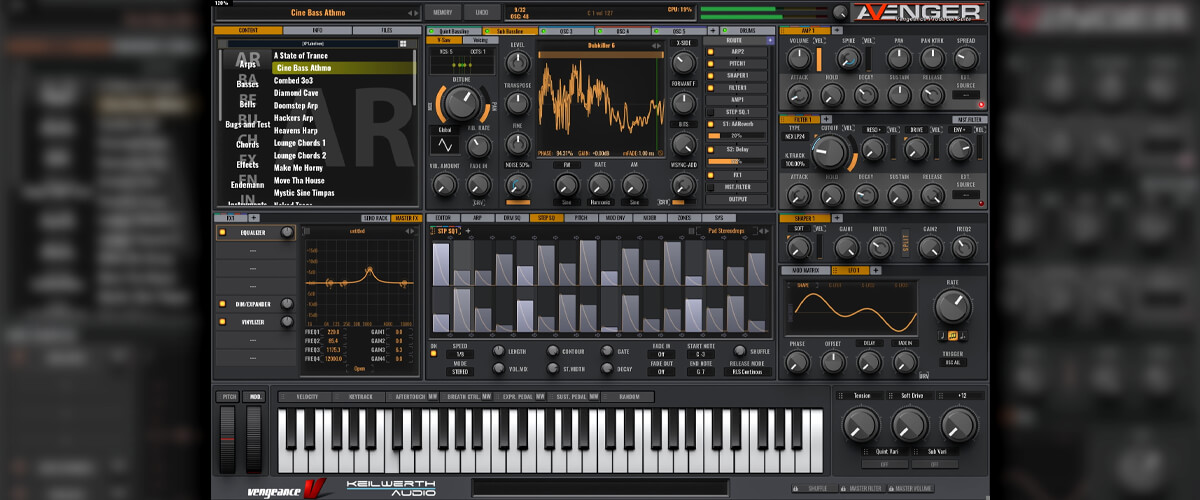This screenshot has height=500, width=1200.
Task: Open the LFO TRIGGER mode dropdown
Action: click(x=952, y=362)
